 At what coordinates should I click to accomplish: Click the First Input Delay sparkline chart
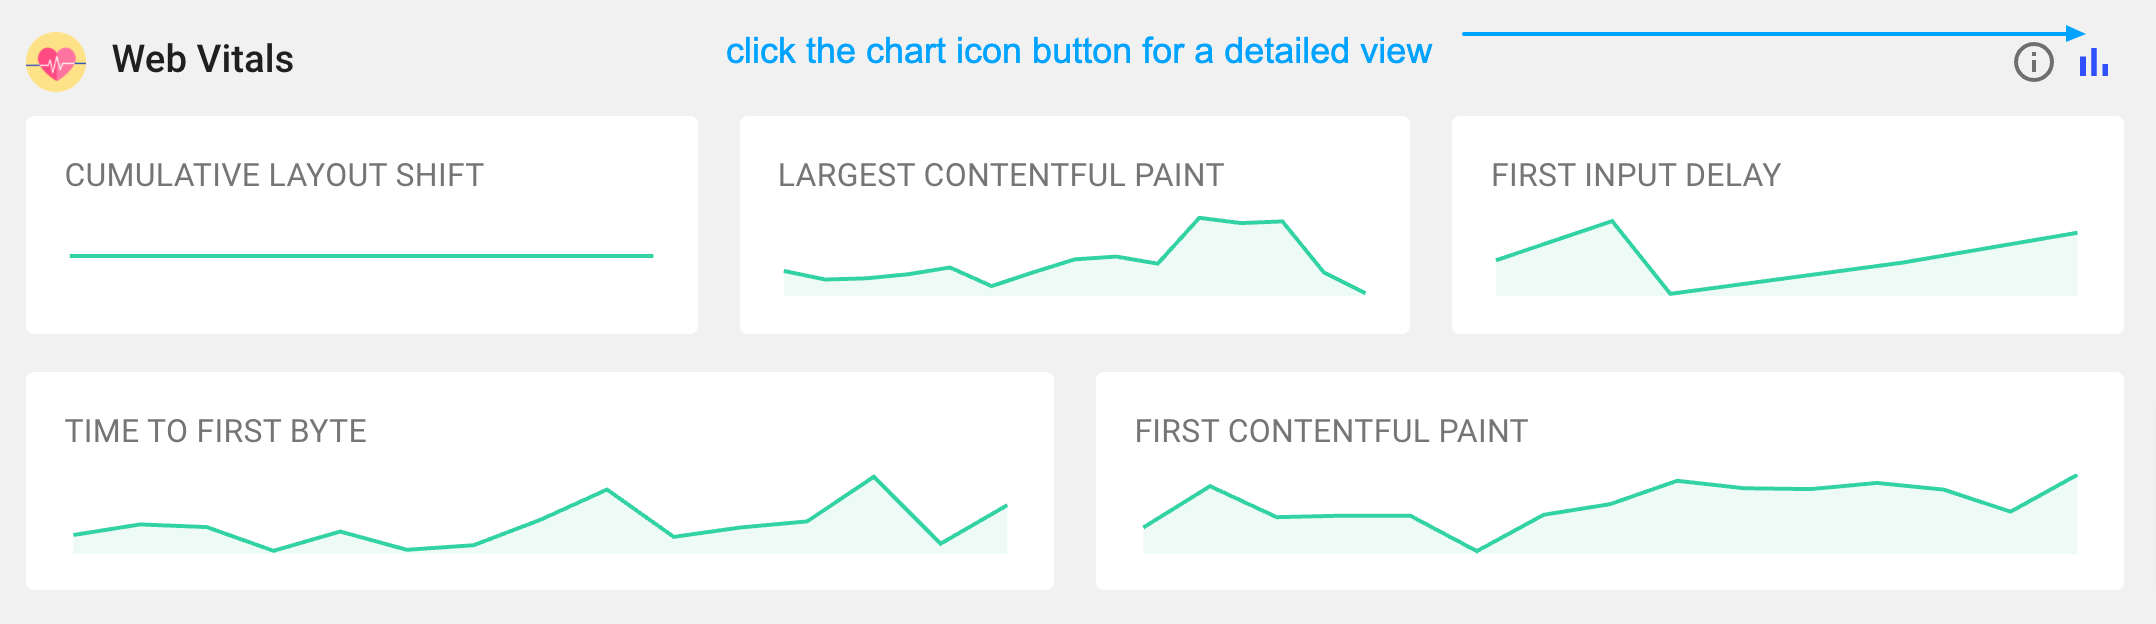1786,258
